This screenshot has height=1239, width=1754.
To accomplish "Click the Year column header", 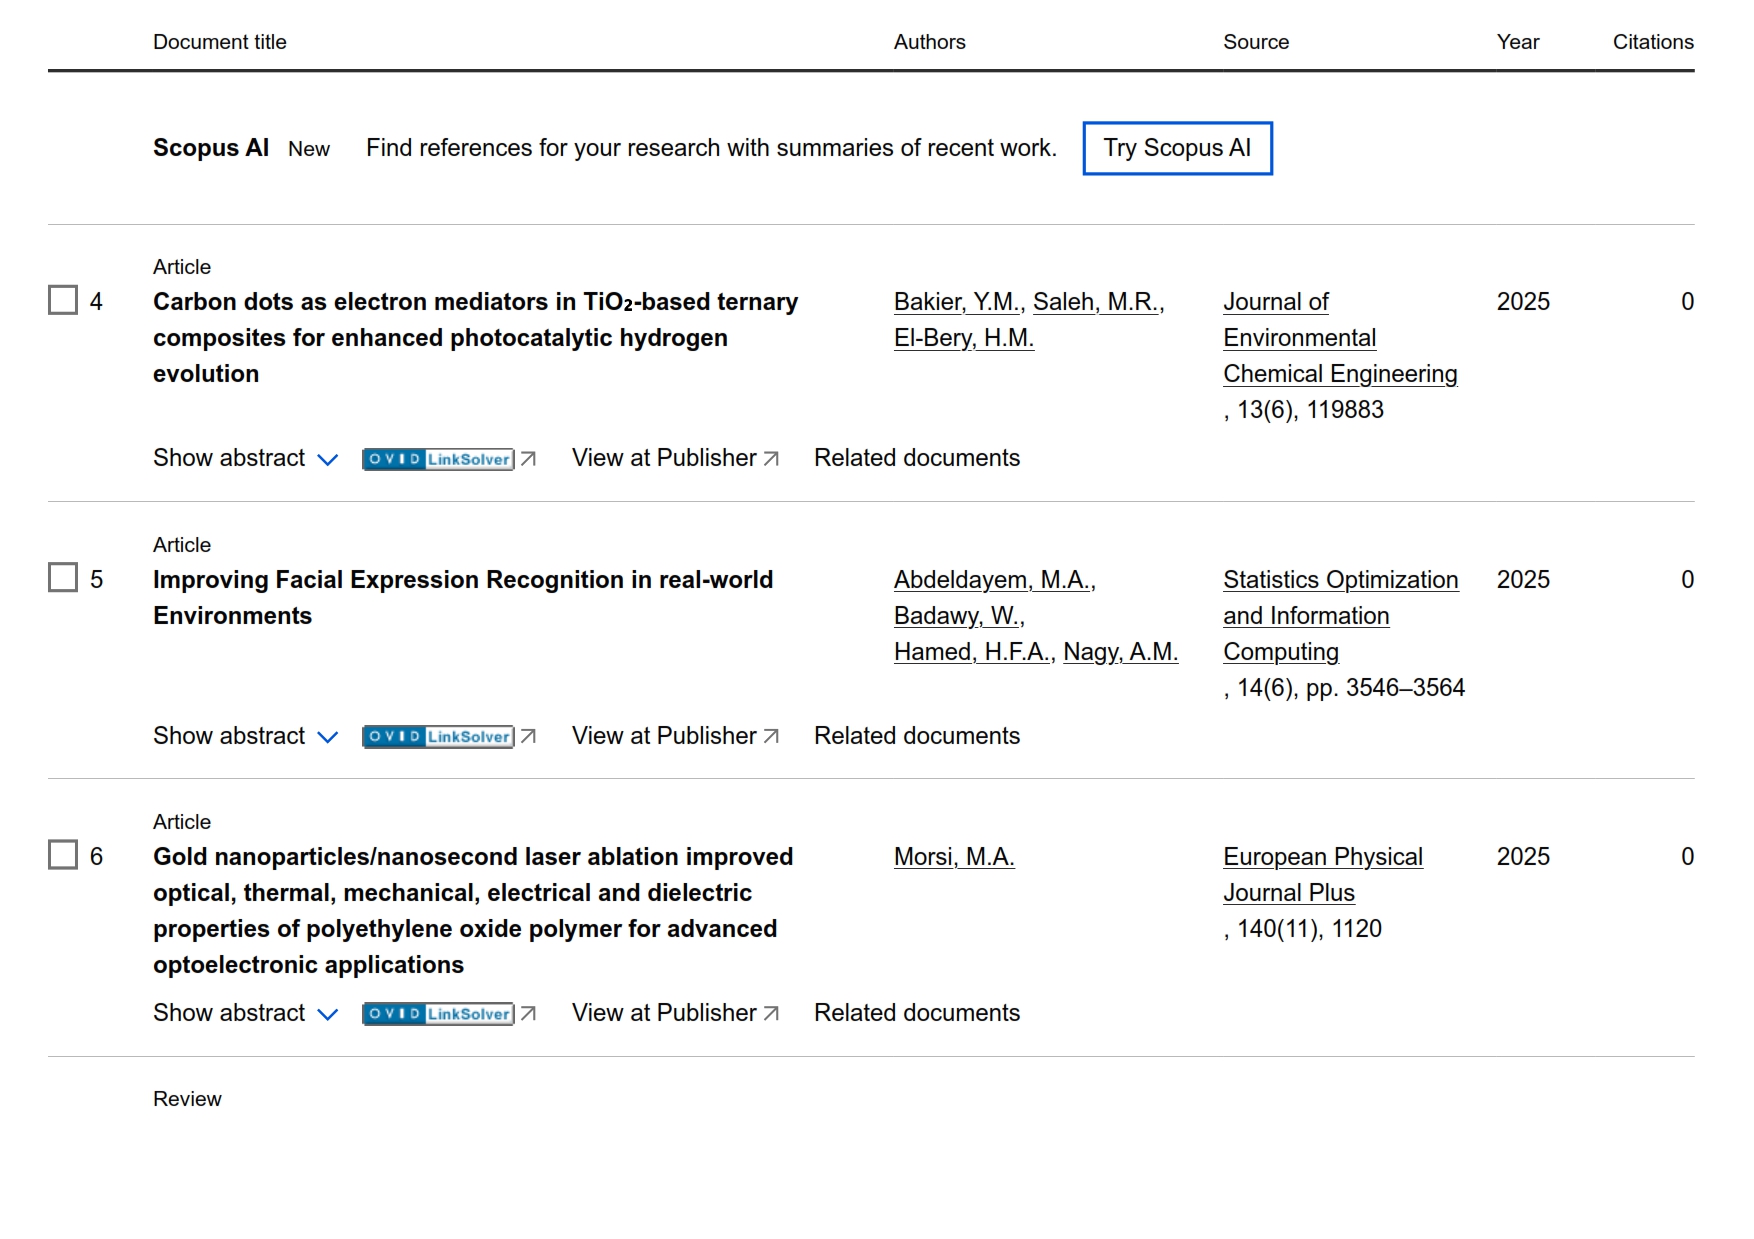I will tap(1517, 42).
